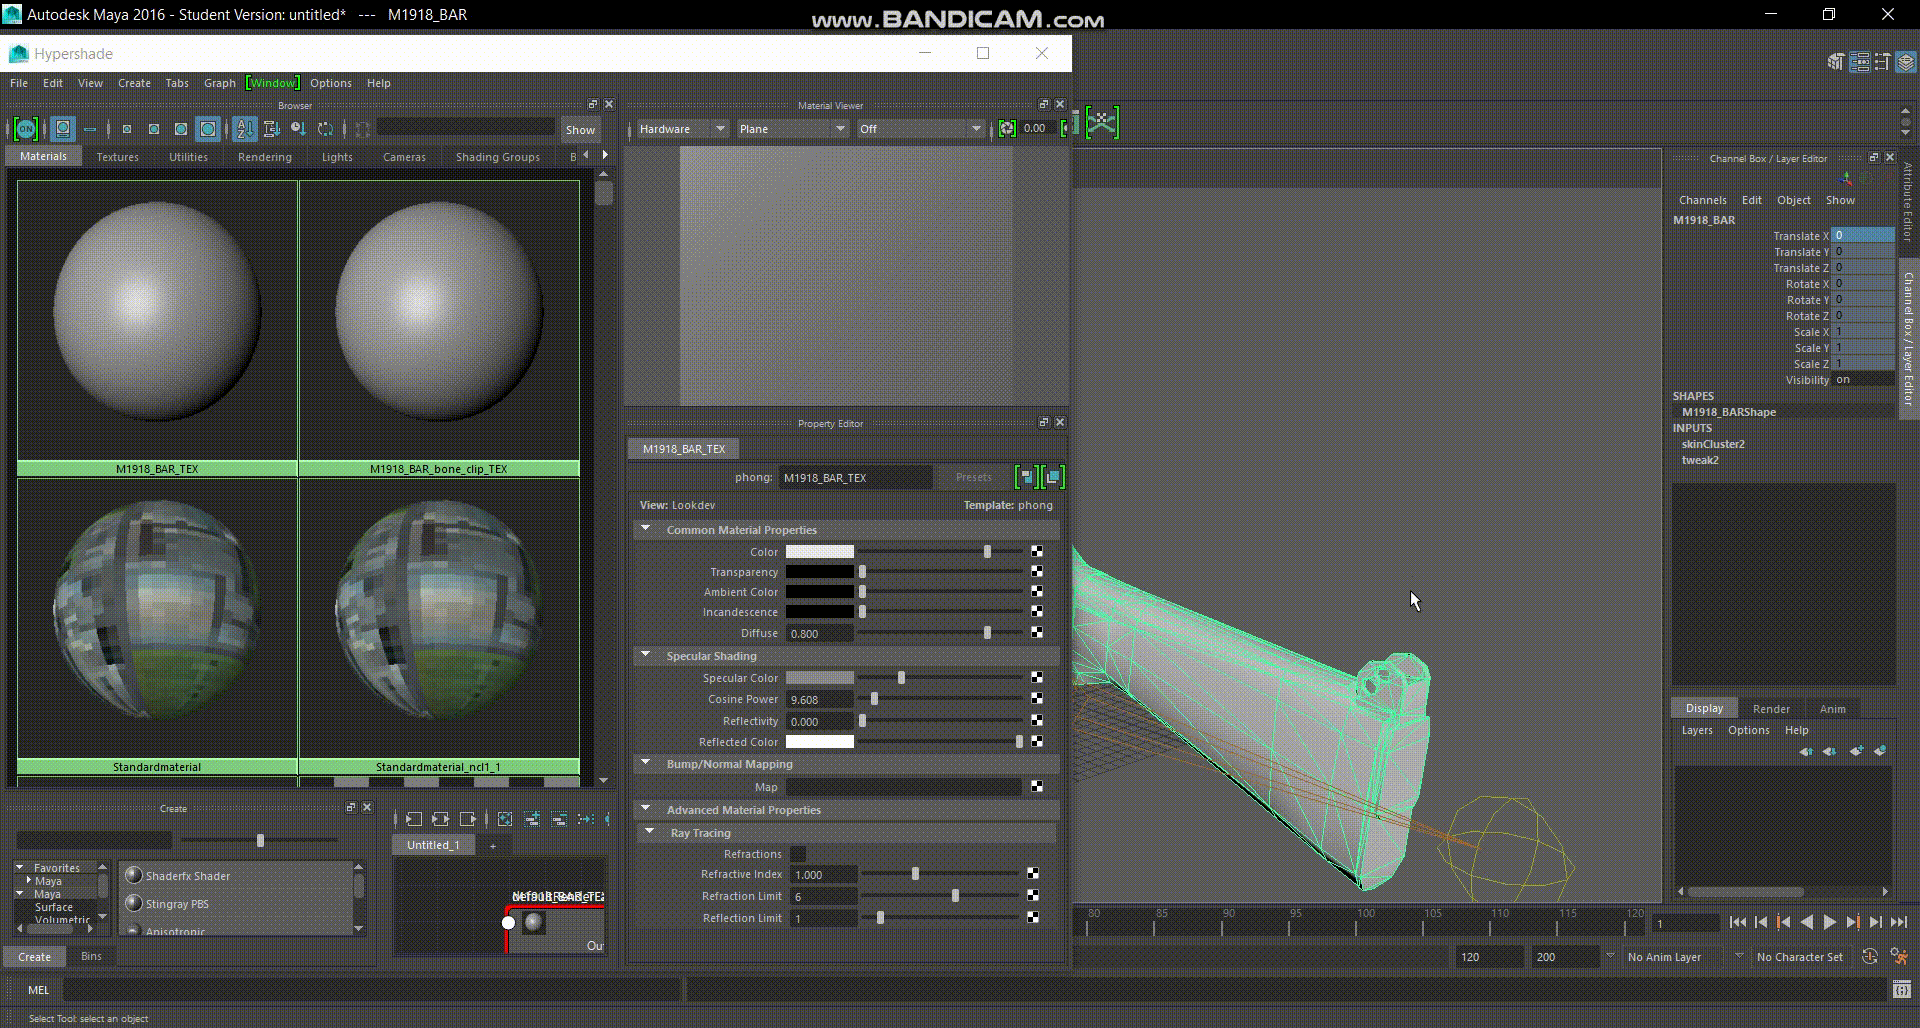Set browser swatches to small size

[127, 129]
